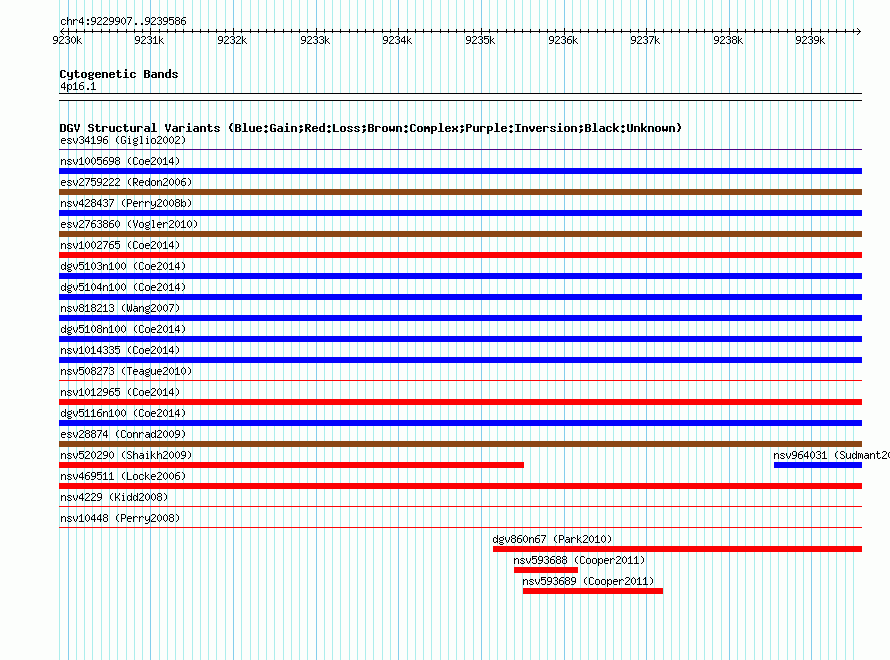Select the nsv593689 red loss bar
This screenshot has height=660, width=890.
(x=593, y=591)
